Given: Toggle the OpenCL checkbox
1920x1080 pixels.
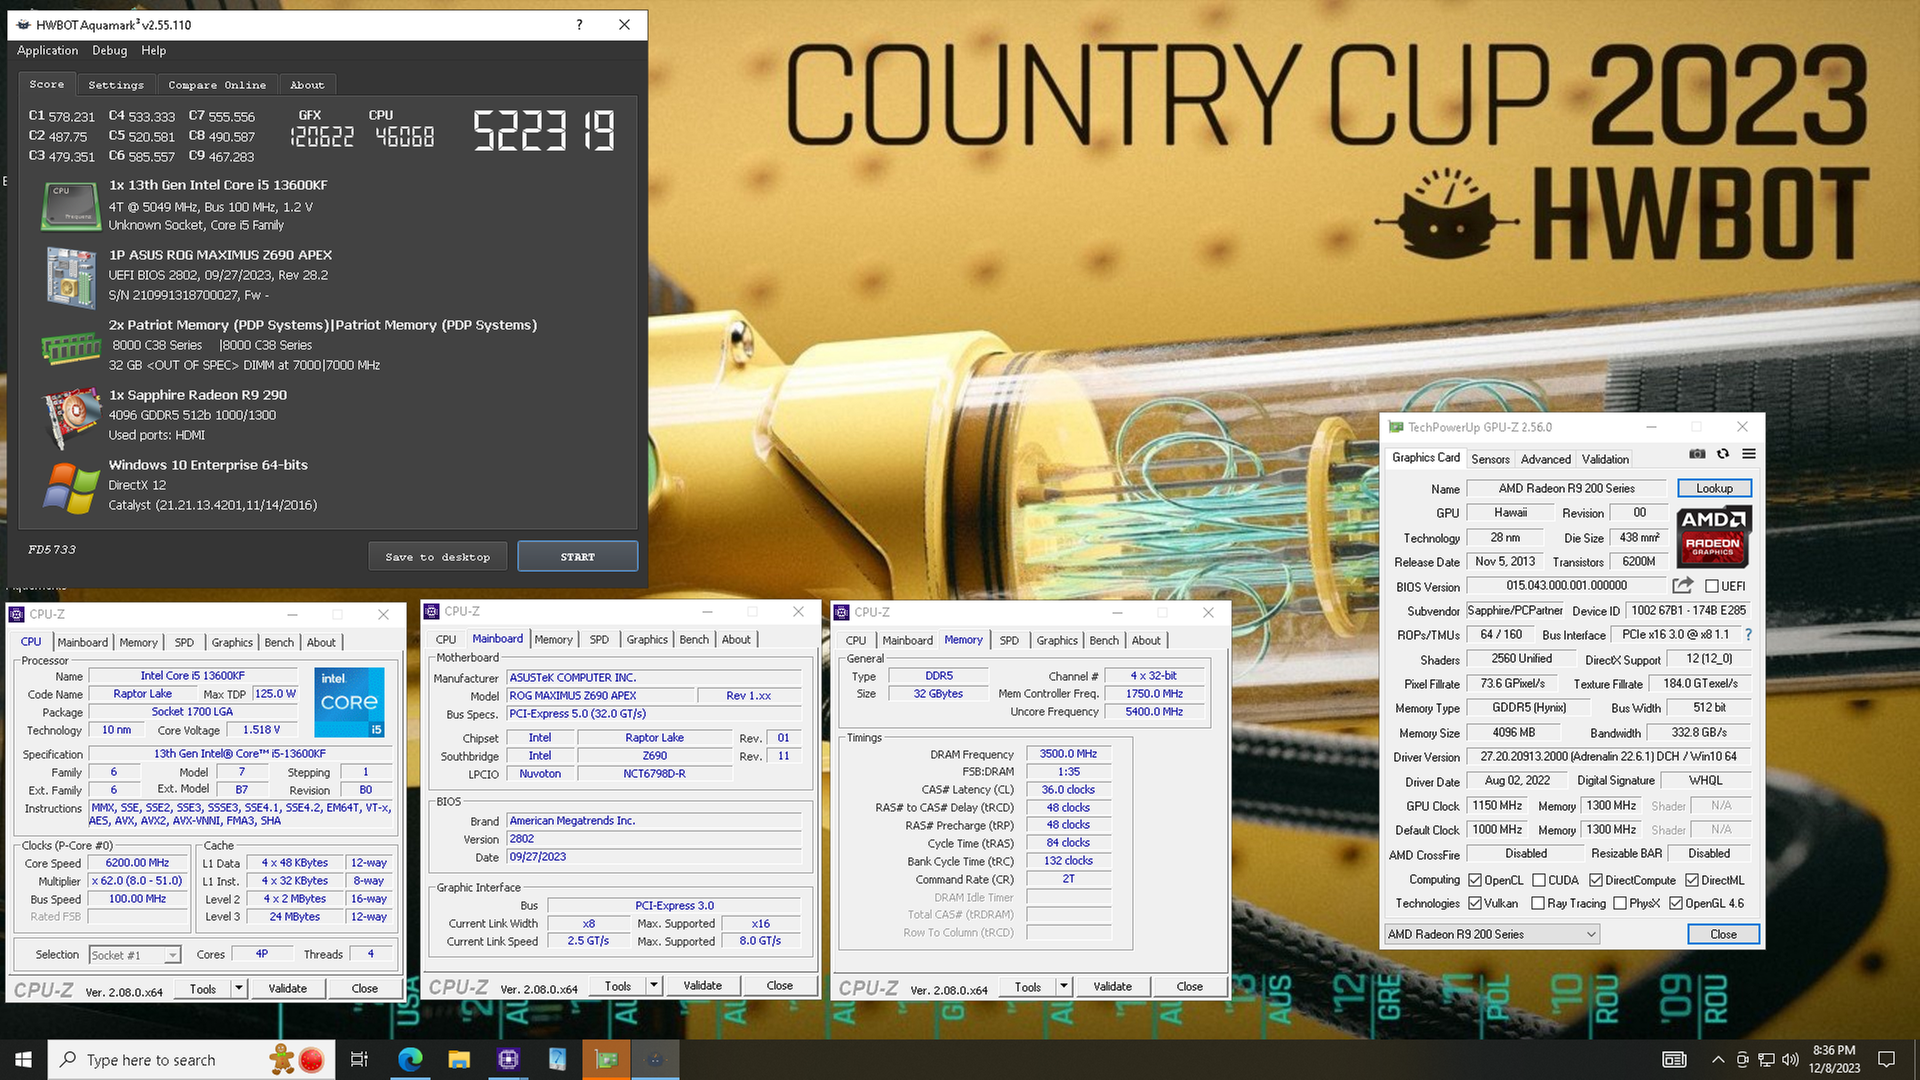Looking at the screenshot, I should pos(1475,880).
